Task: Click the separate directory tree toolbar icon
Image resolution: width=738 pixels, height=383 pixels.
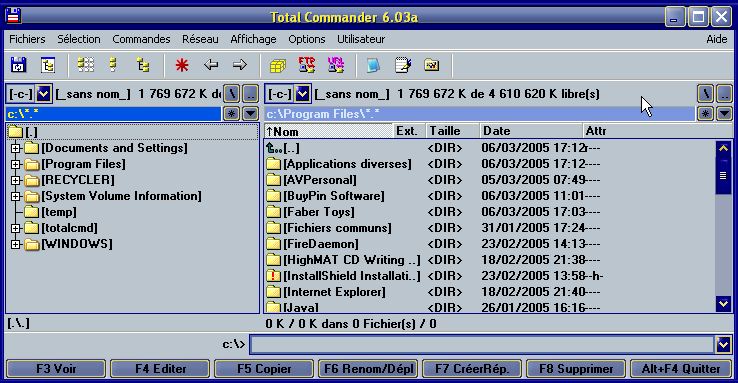Action: pyautogui.click(x=48, y=65)
